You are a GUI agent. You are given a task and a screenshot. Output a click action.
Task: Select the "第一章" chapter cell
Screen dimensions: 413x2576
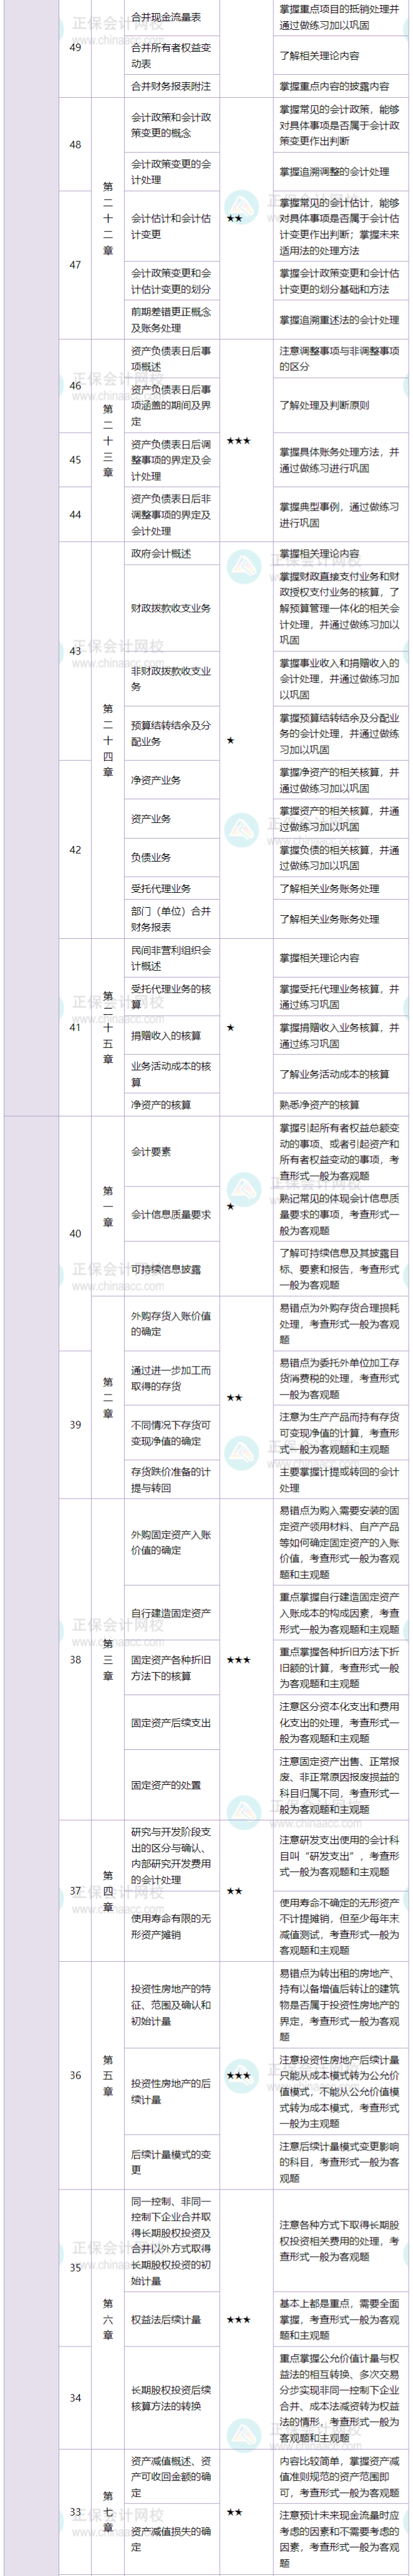[108, 1206]
